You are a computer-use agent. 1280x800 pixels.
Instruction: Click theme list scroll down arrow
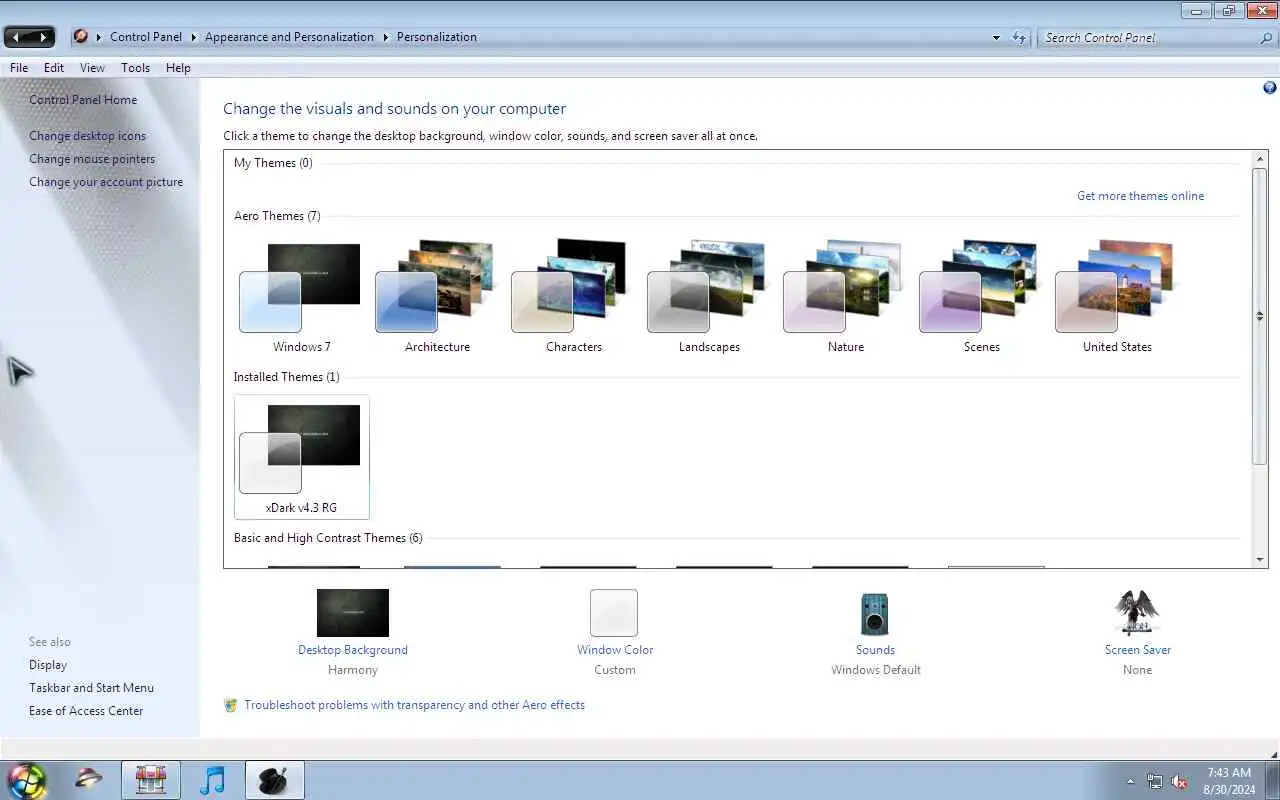tap(1260, 560)
